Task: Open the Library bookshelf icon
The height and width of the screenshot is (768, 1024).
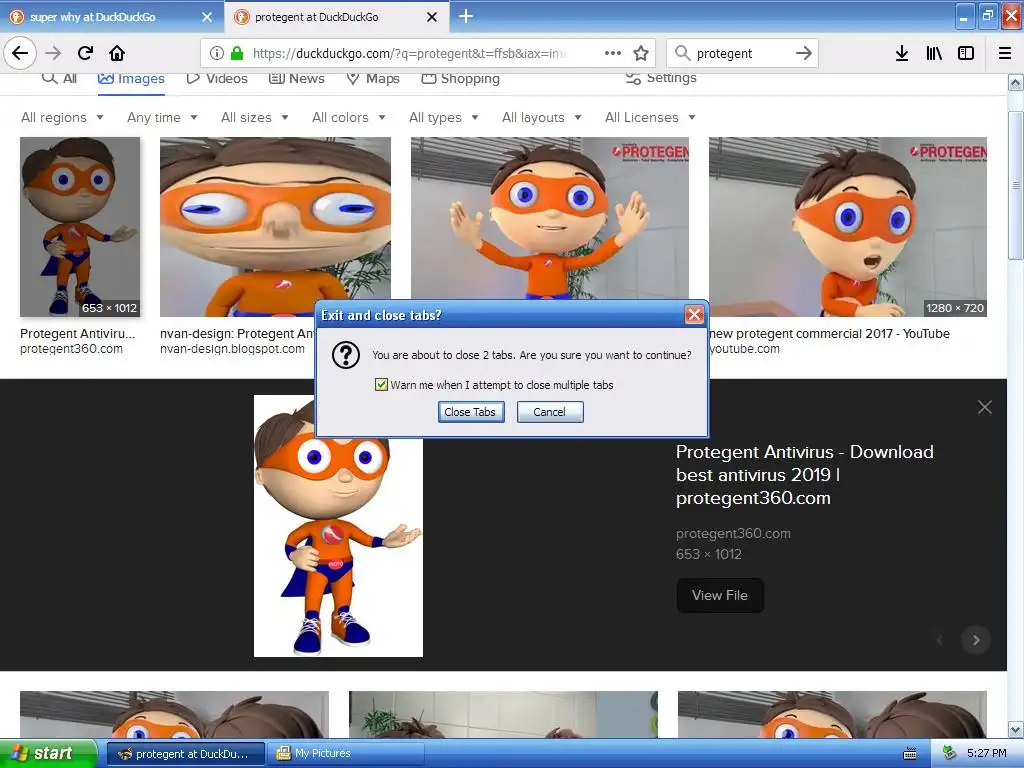Action: click(x=934, y=53)
